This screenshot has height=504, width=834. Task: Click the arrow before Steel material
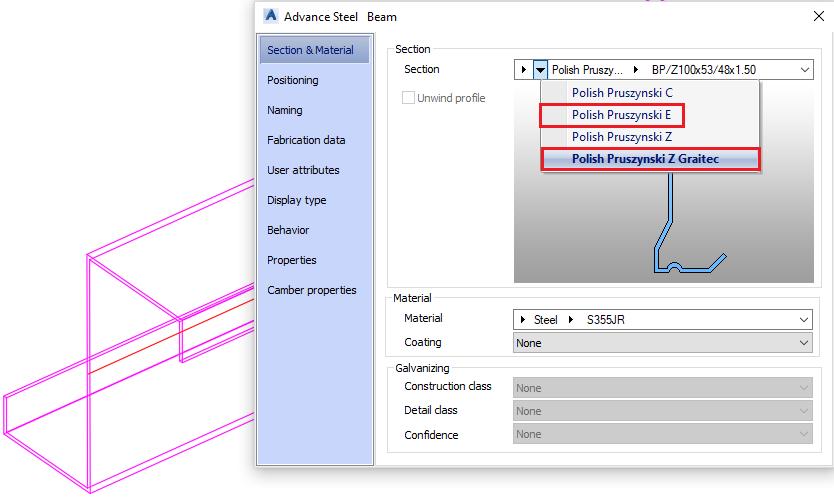522,320
